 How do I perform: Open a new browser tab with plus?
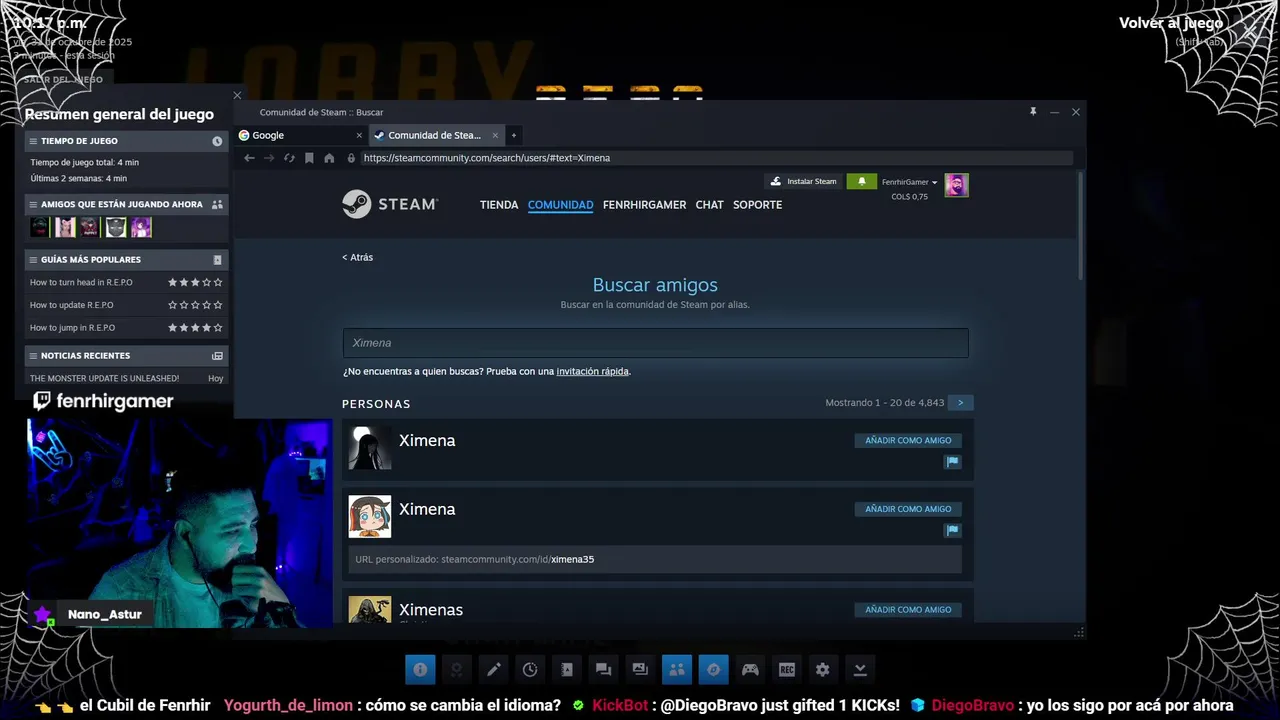point(514,135)
